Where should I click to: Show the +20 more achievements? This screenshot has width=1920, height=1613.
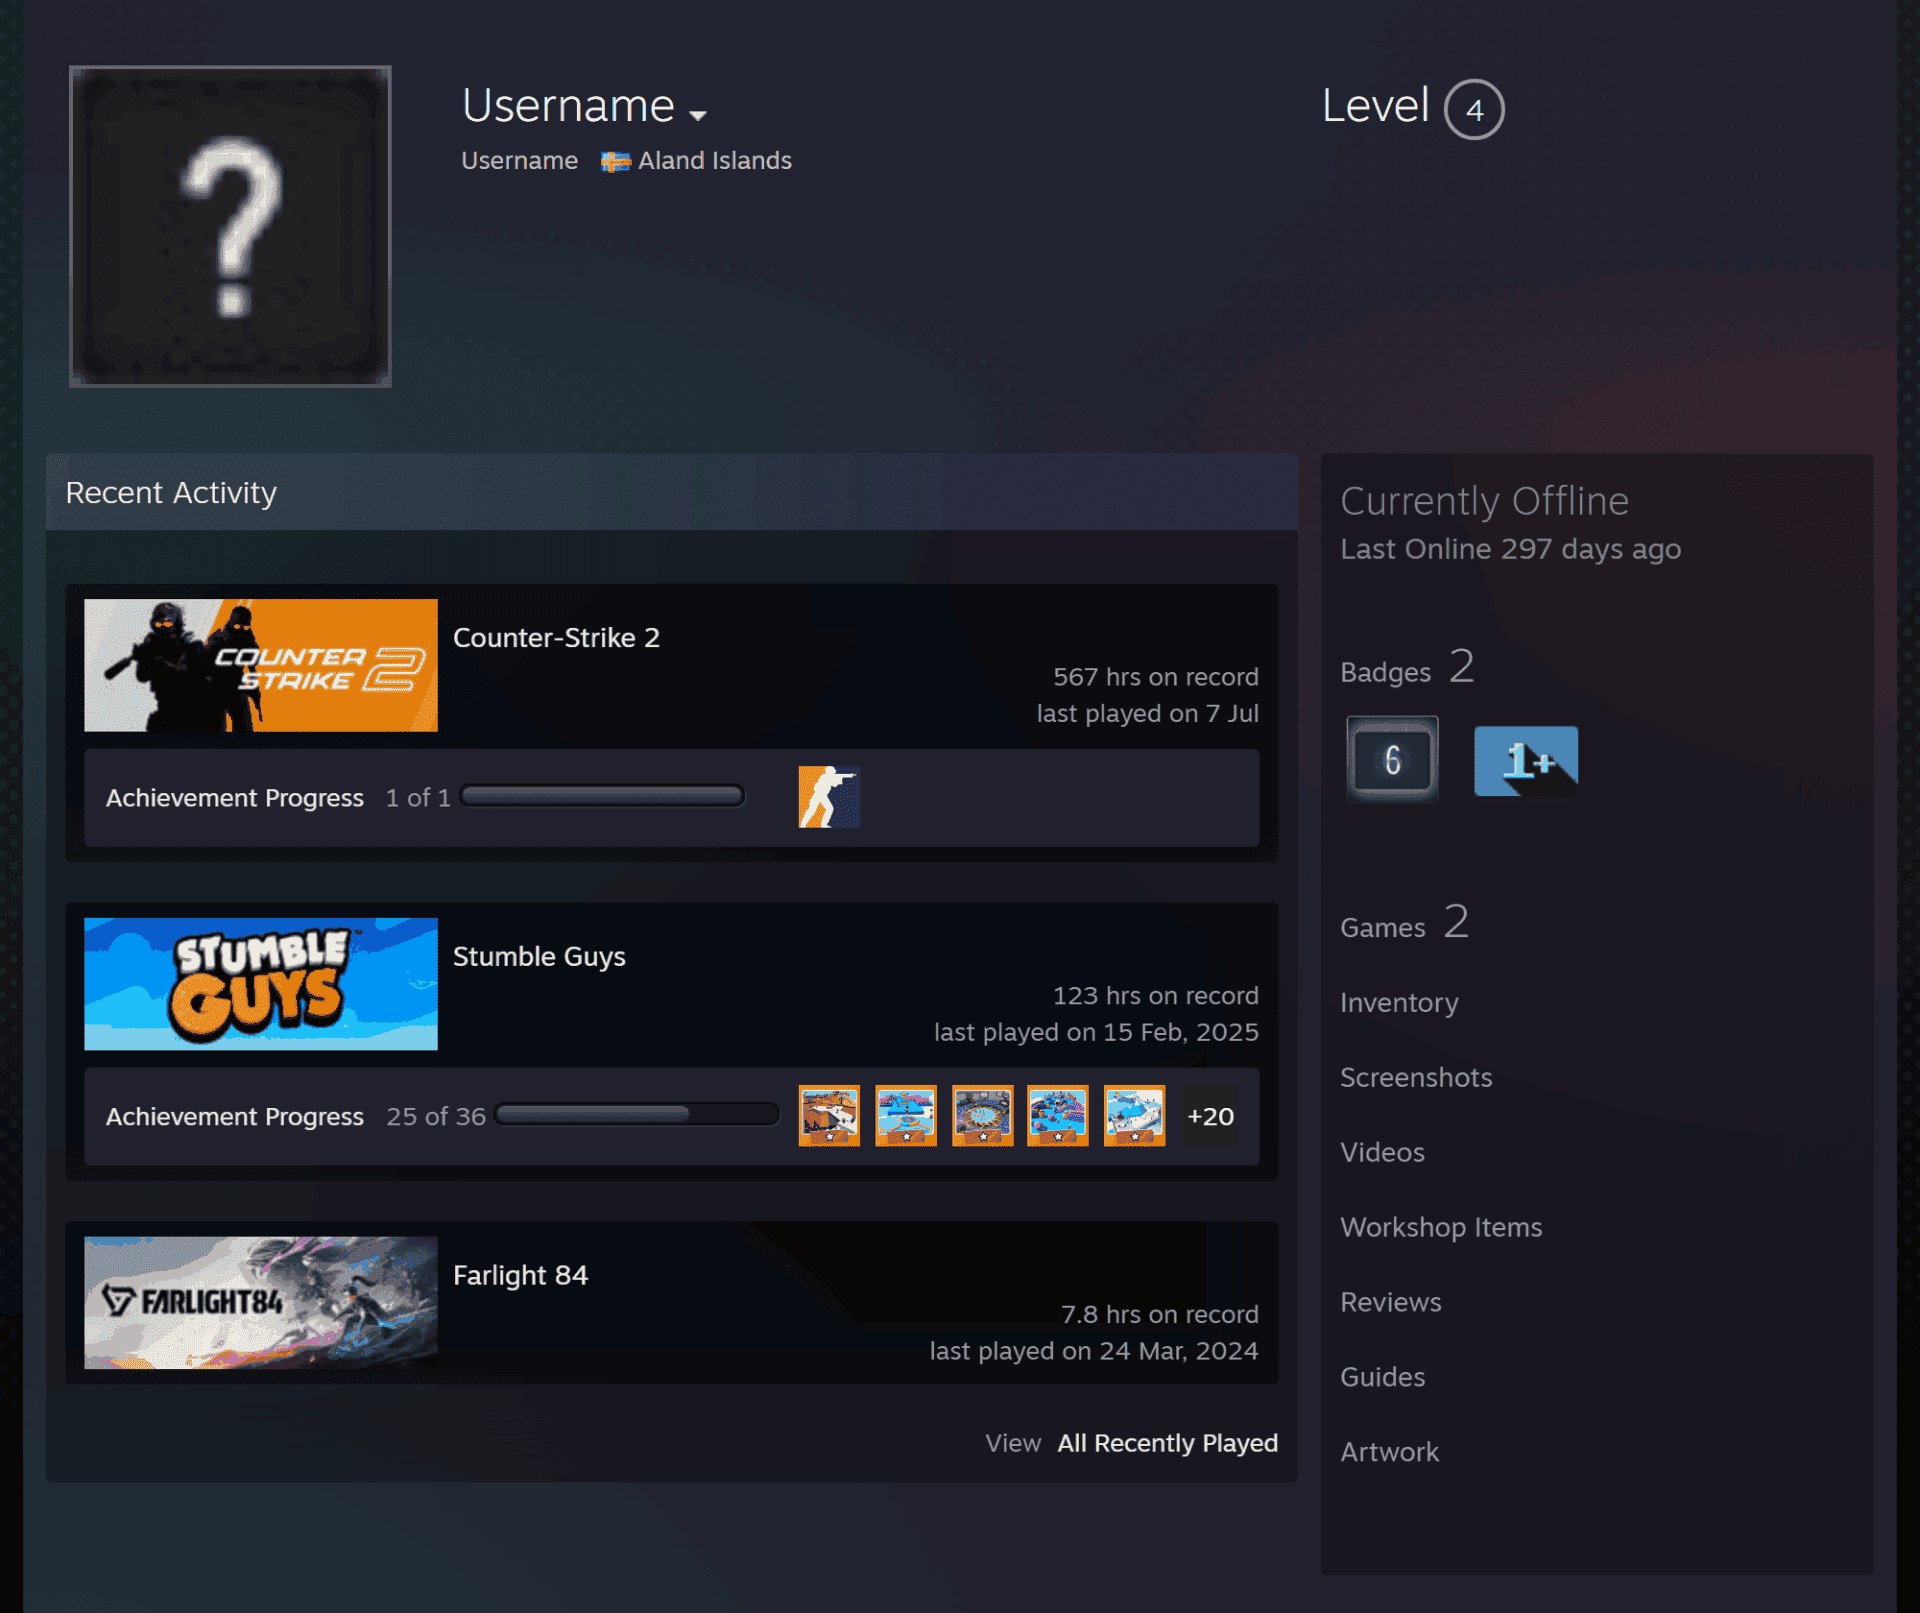coord(1210,1116)
